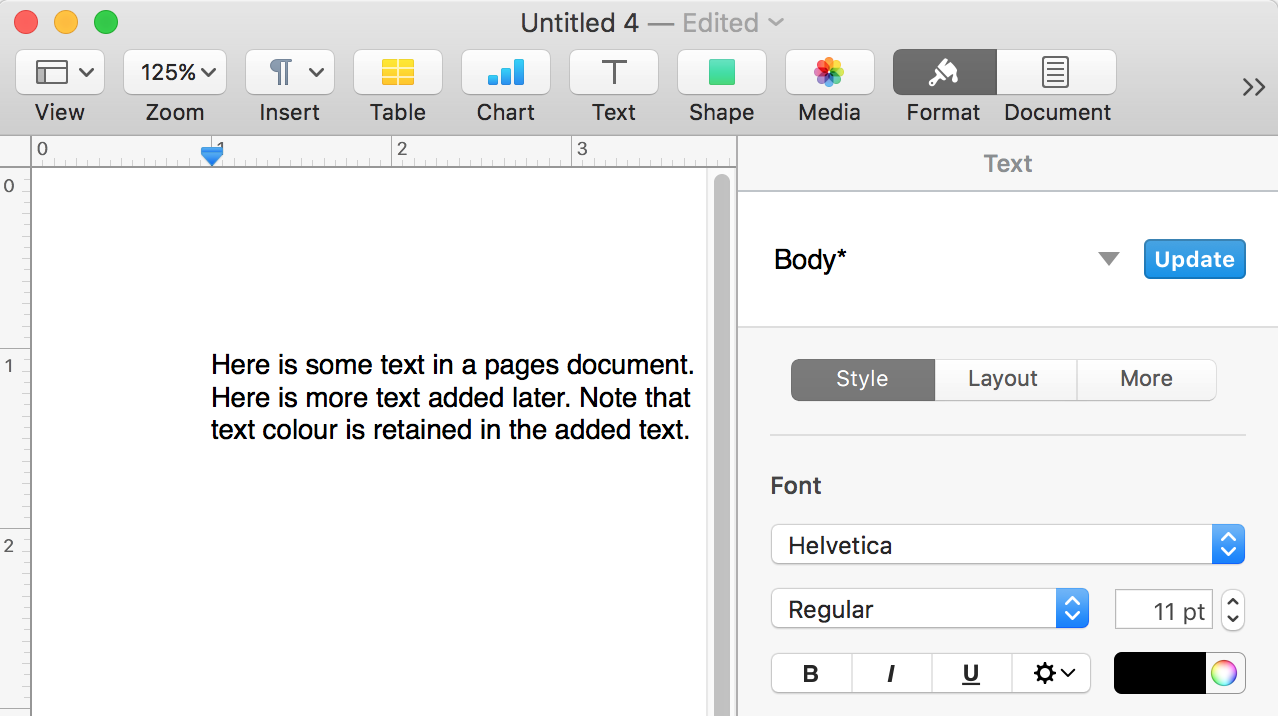Click the Text panel header

pos(1008,164)
